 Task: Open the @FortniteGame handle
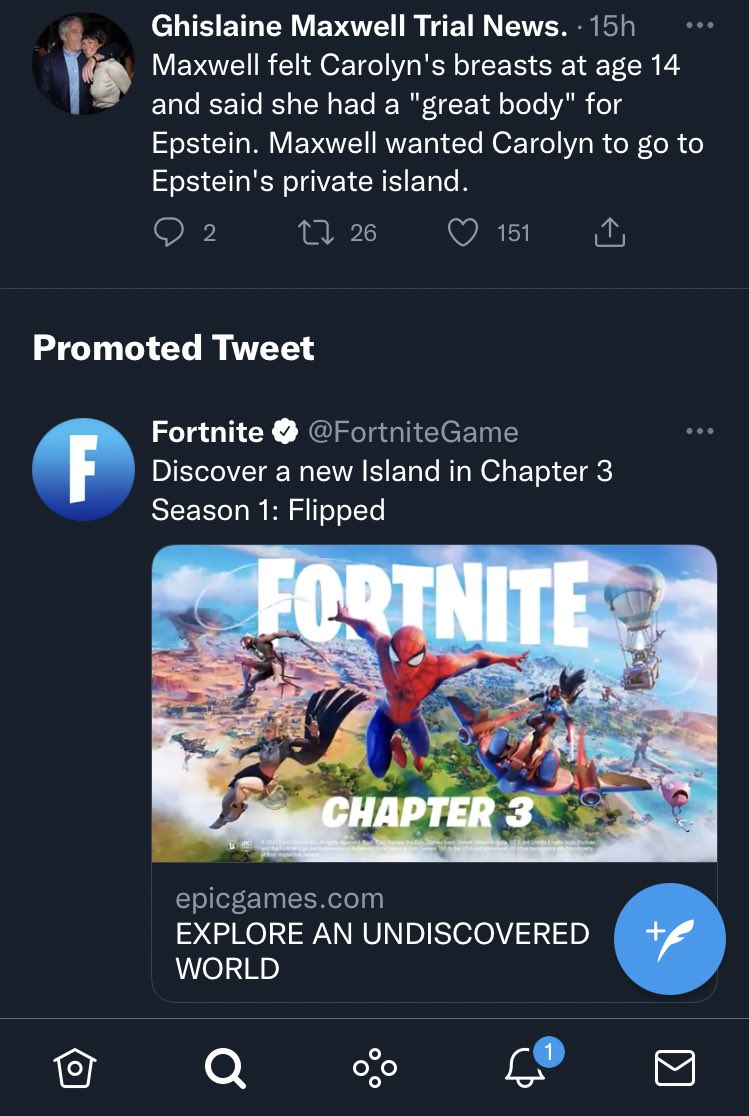click(413, 432)
